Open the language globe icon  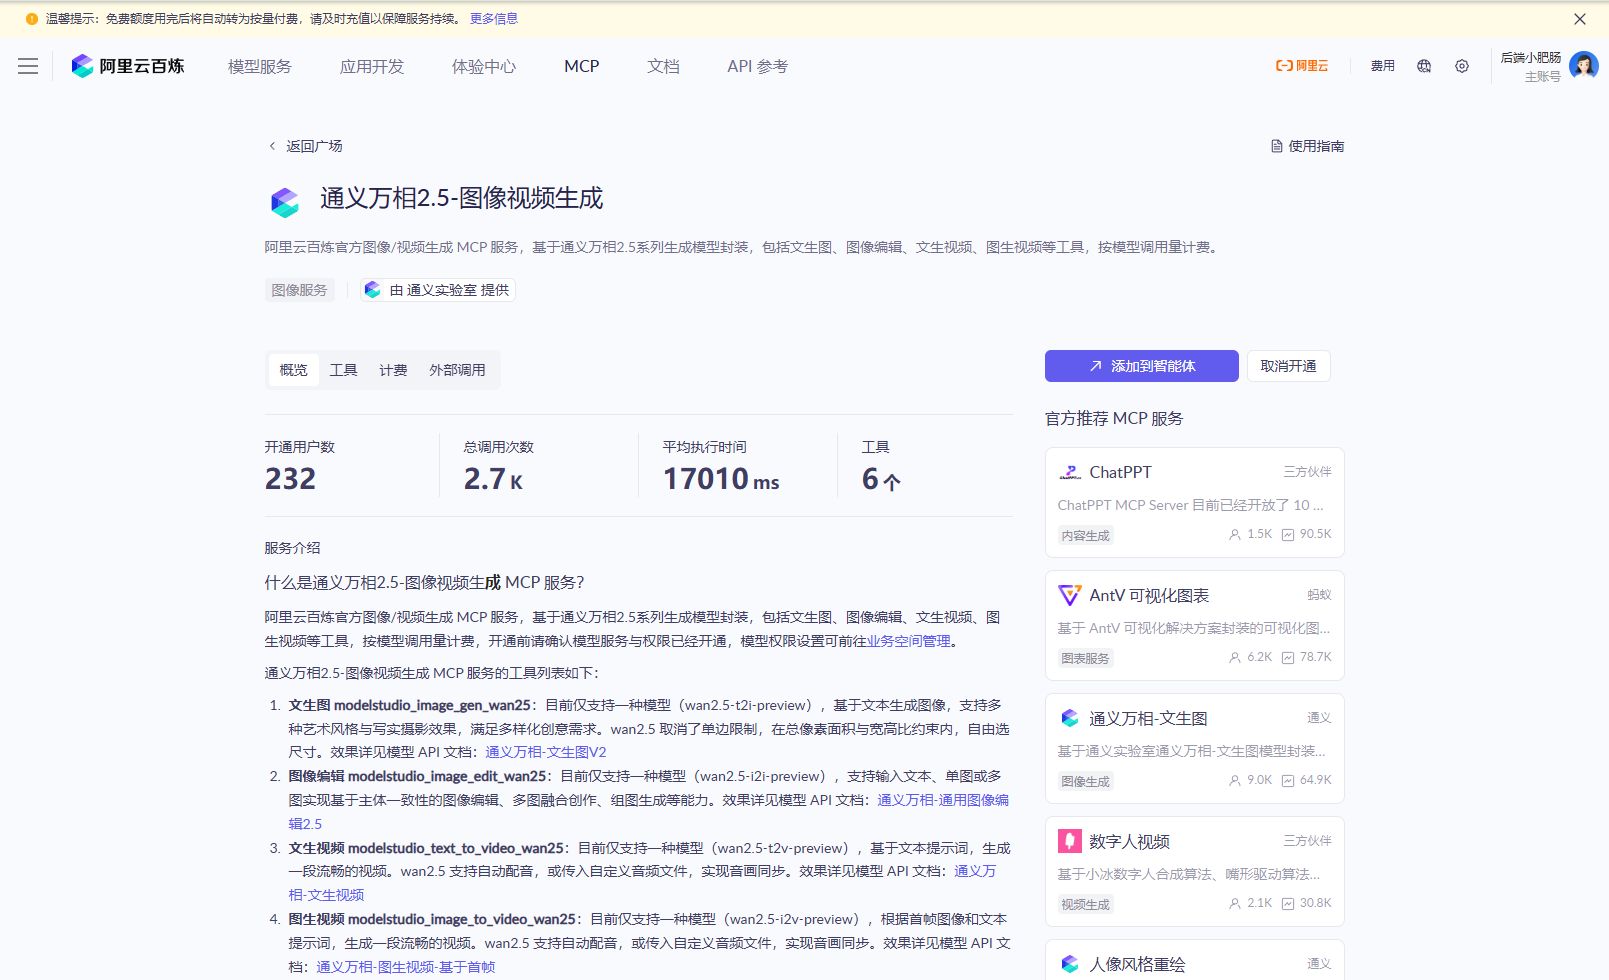1424,66
